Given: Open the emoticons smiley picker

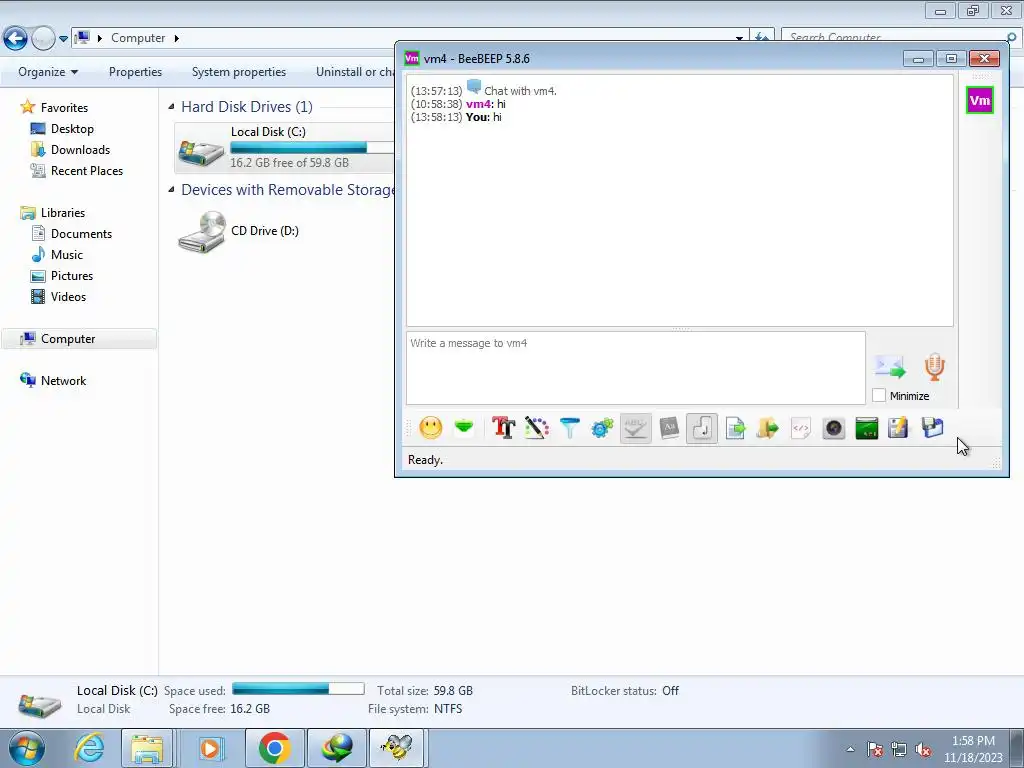Looking at the screenshot, I should [430, 428].
